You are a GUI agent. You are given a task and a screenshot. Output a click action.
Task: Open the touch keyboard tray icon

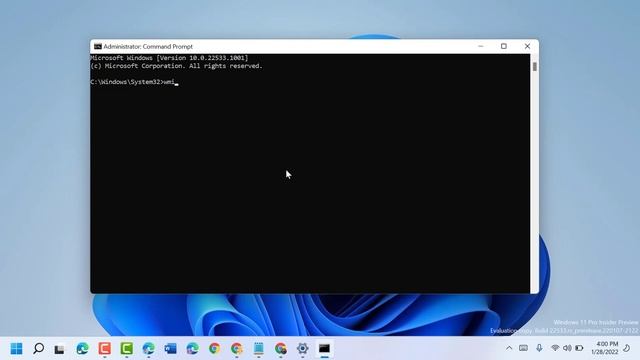click(524, 348)
